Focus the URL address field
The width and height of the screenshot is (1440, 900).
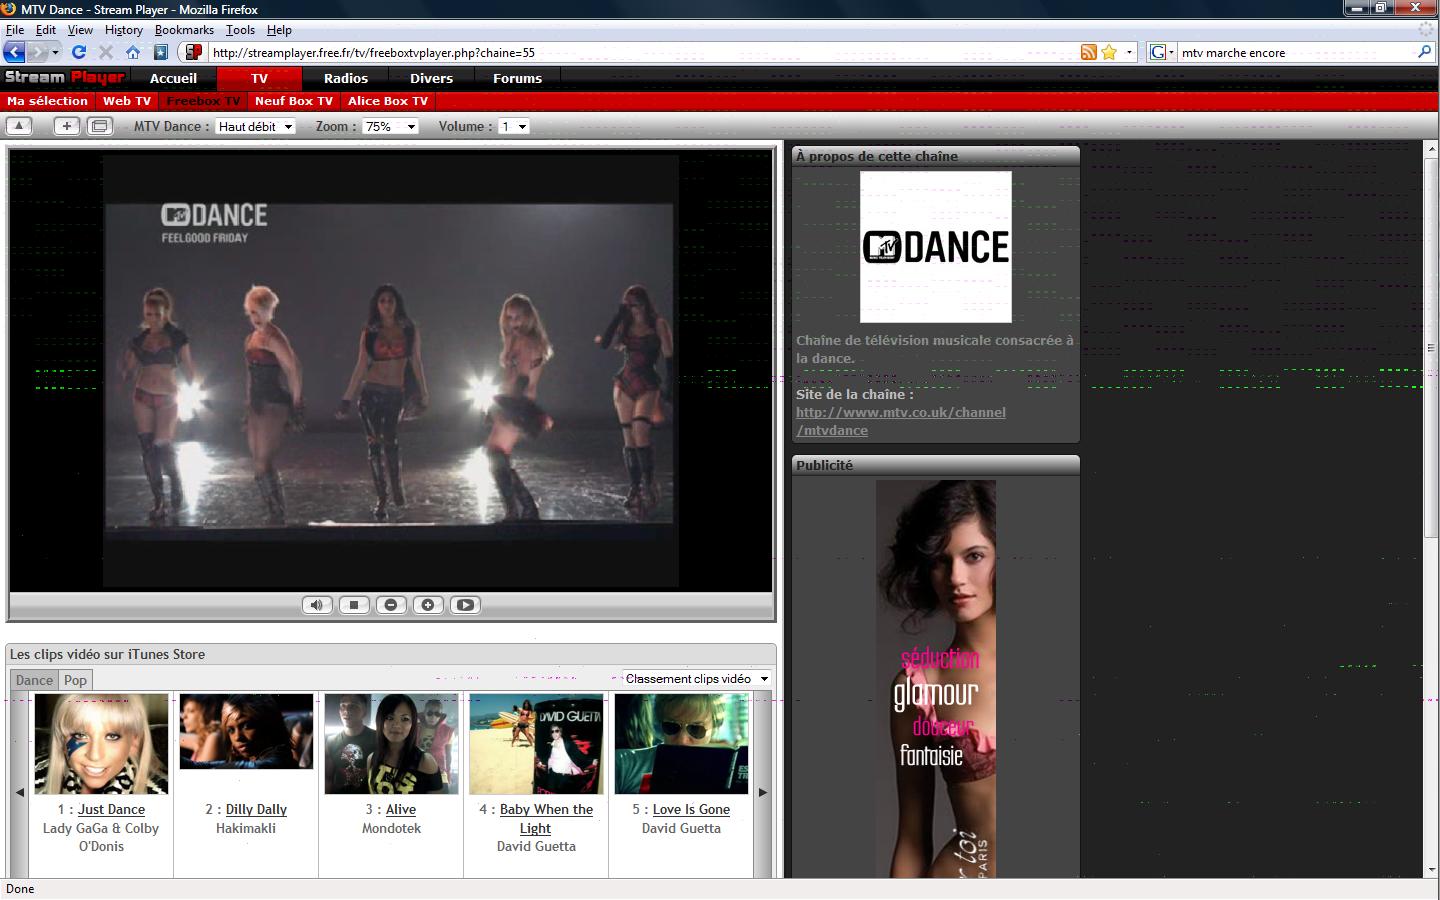640,52
